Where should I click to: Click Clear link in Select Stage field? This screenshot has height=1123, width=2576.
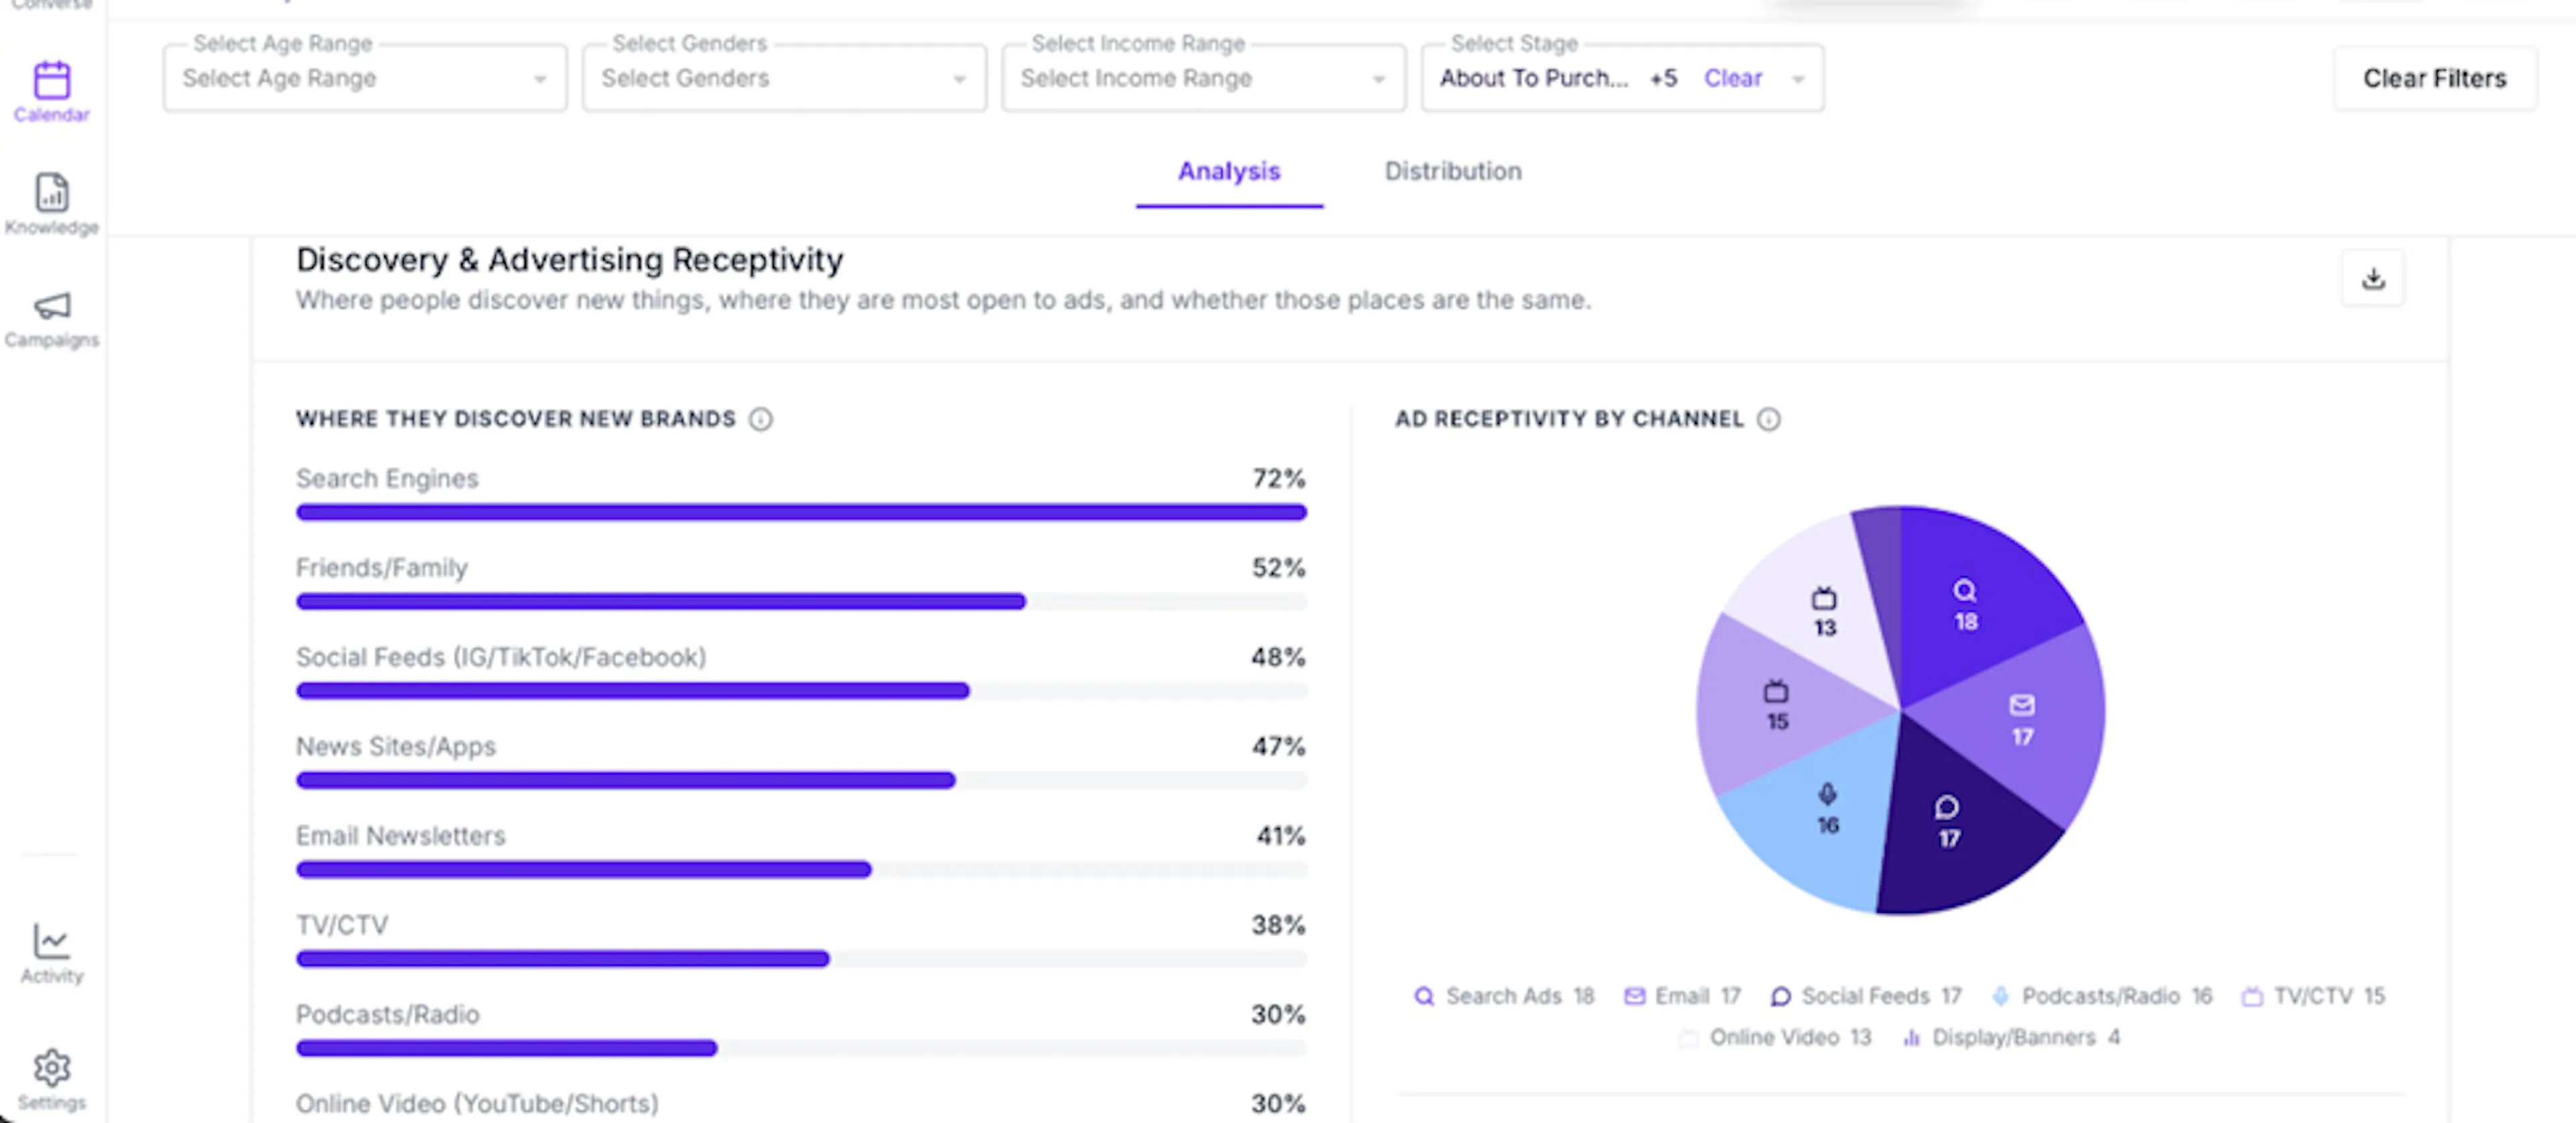click(x=1732, y=78)
